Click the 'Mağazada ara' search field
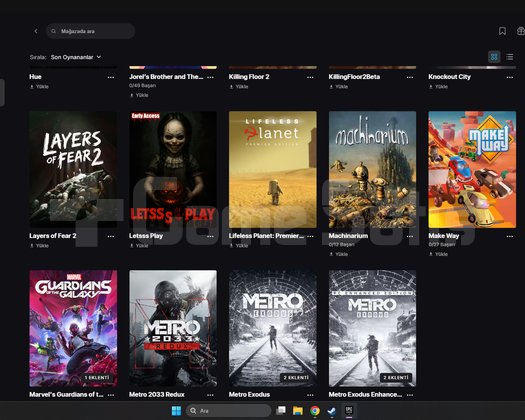525x420 pixels. click(x=90, y=31)
